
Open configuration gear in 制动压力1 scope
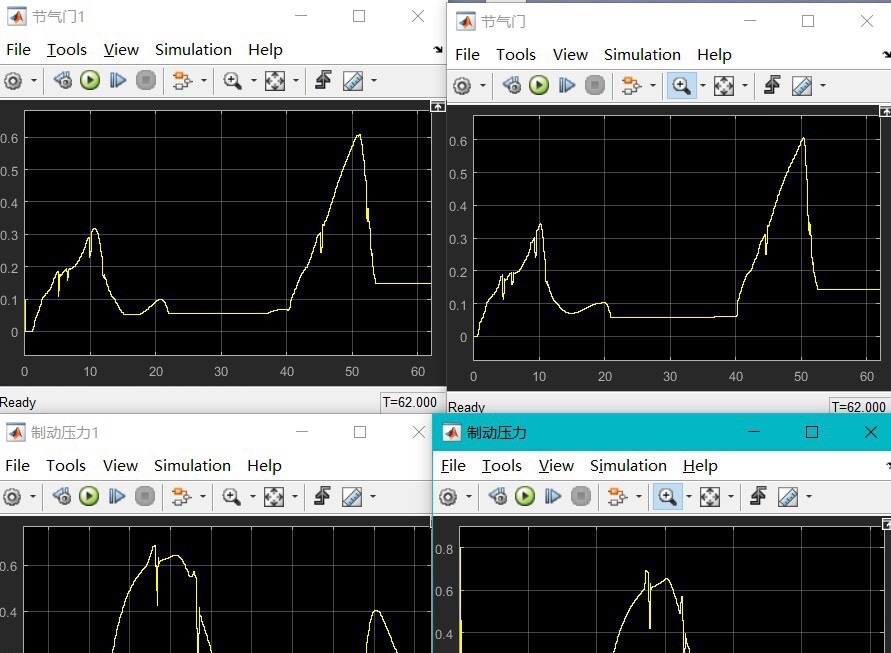click(13, 497)
